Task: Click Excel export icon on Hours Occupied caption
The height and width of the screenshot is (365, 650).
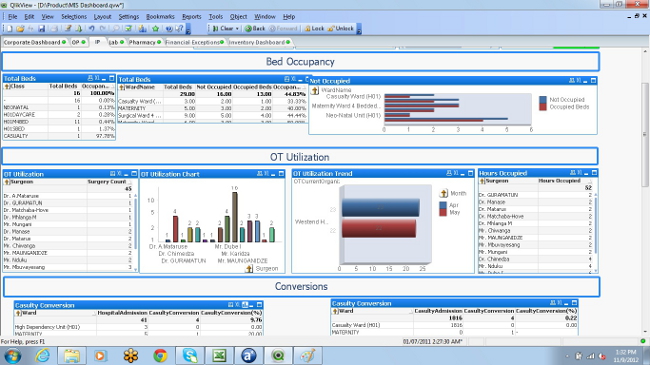Action: tap(580, 173)
